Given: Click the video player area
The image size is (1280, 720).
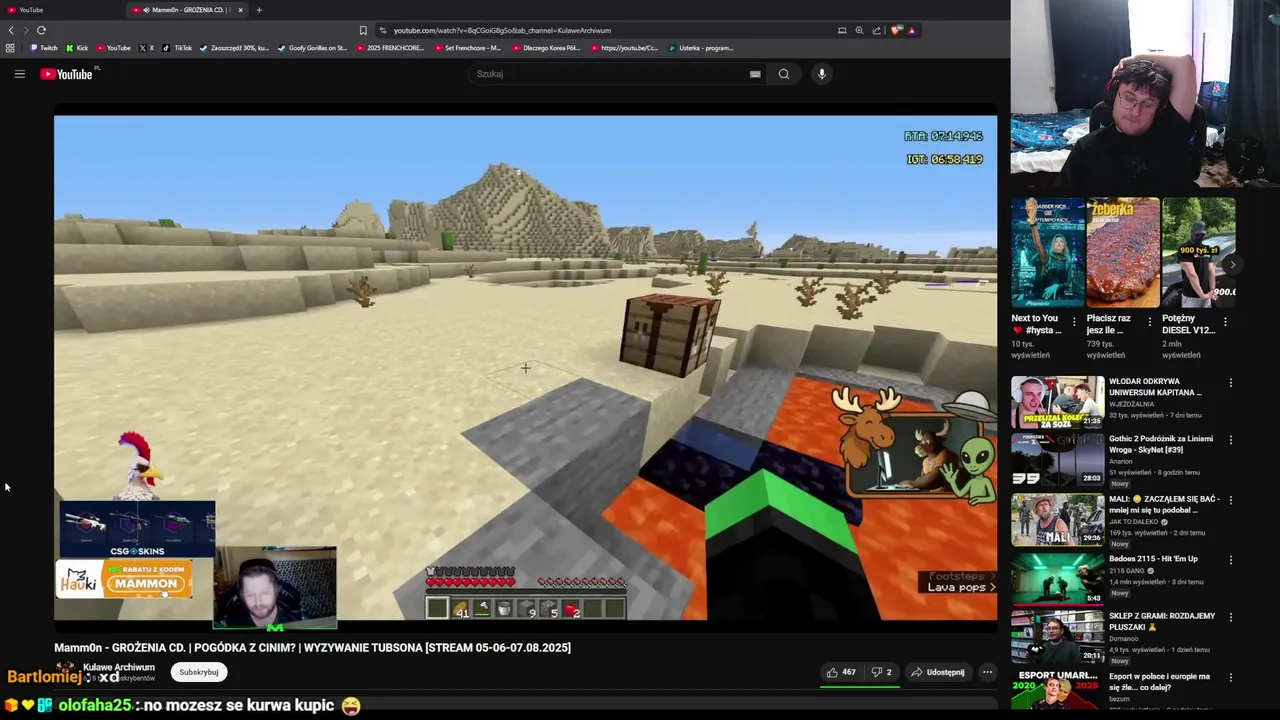Looking at the screenshot, I should (525, 368).
